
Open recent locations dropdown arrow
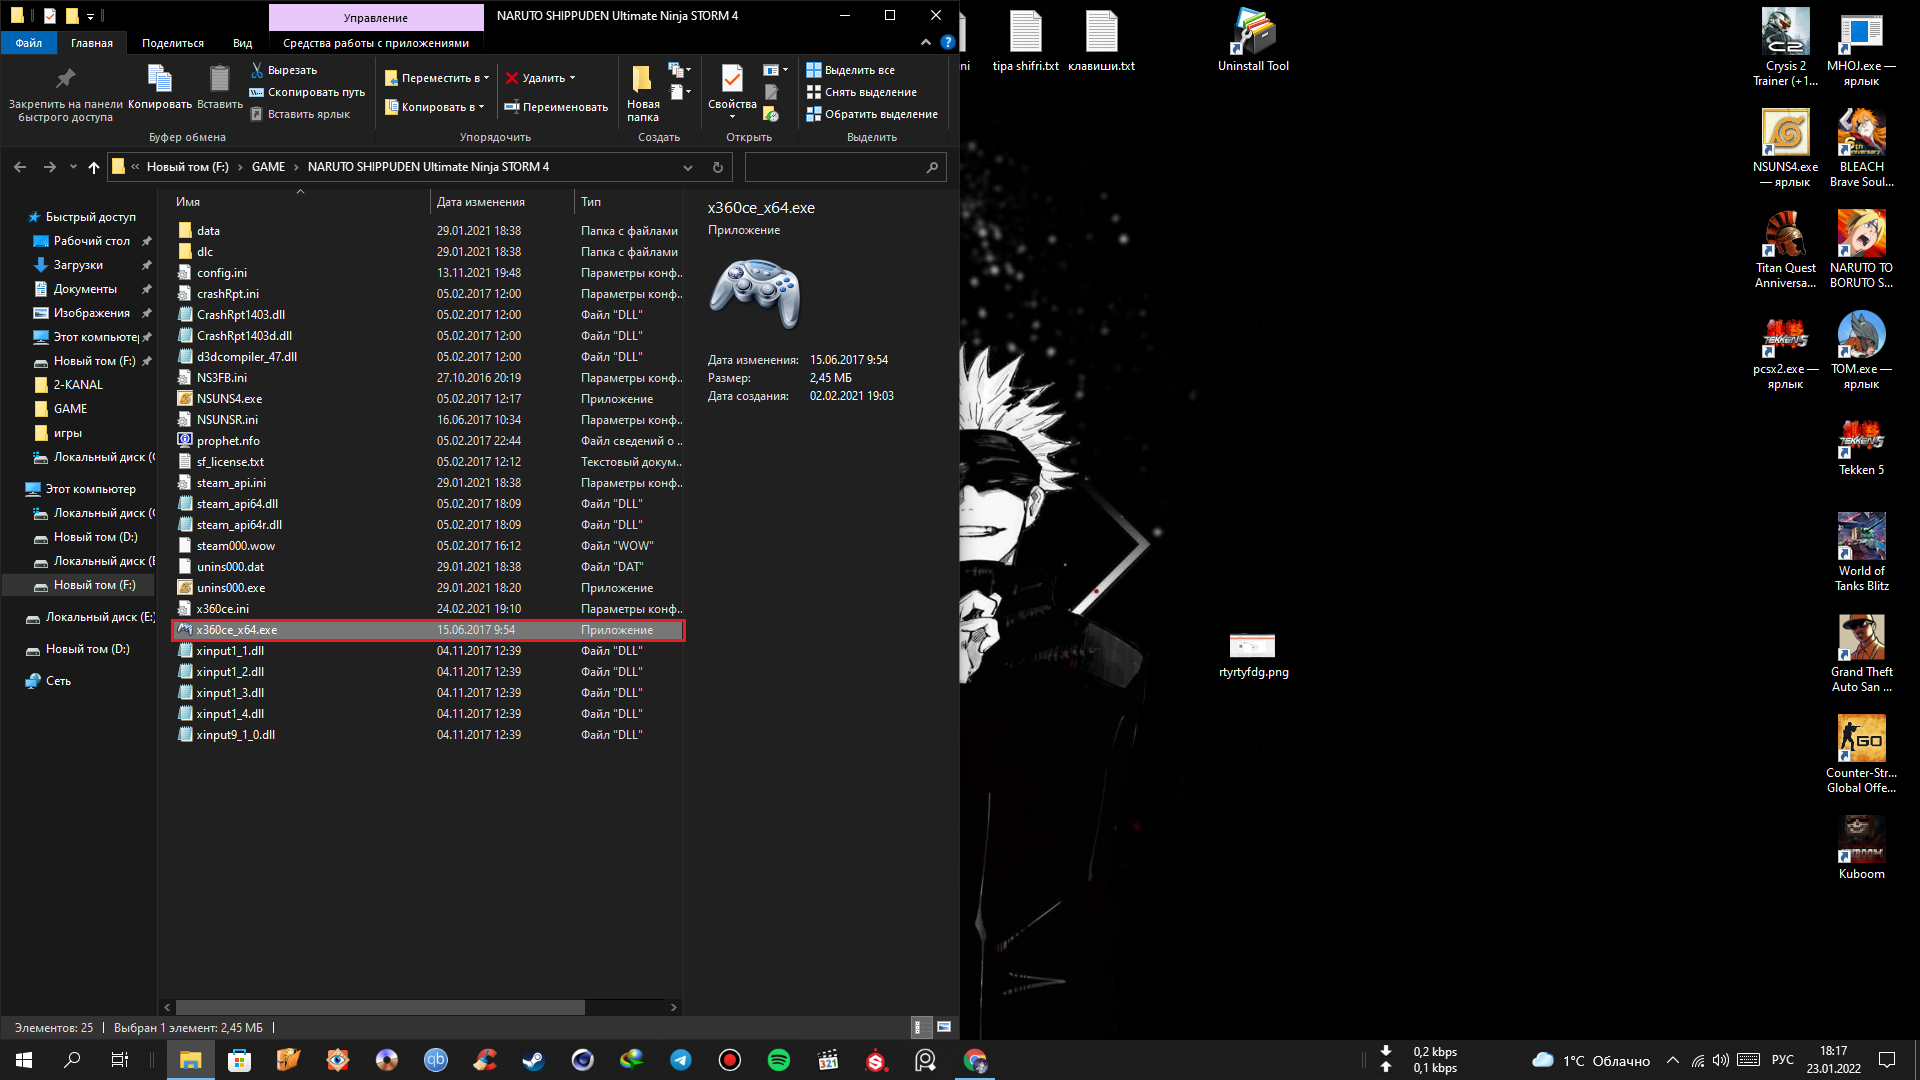tap(73, 167)
